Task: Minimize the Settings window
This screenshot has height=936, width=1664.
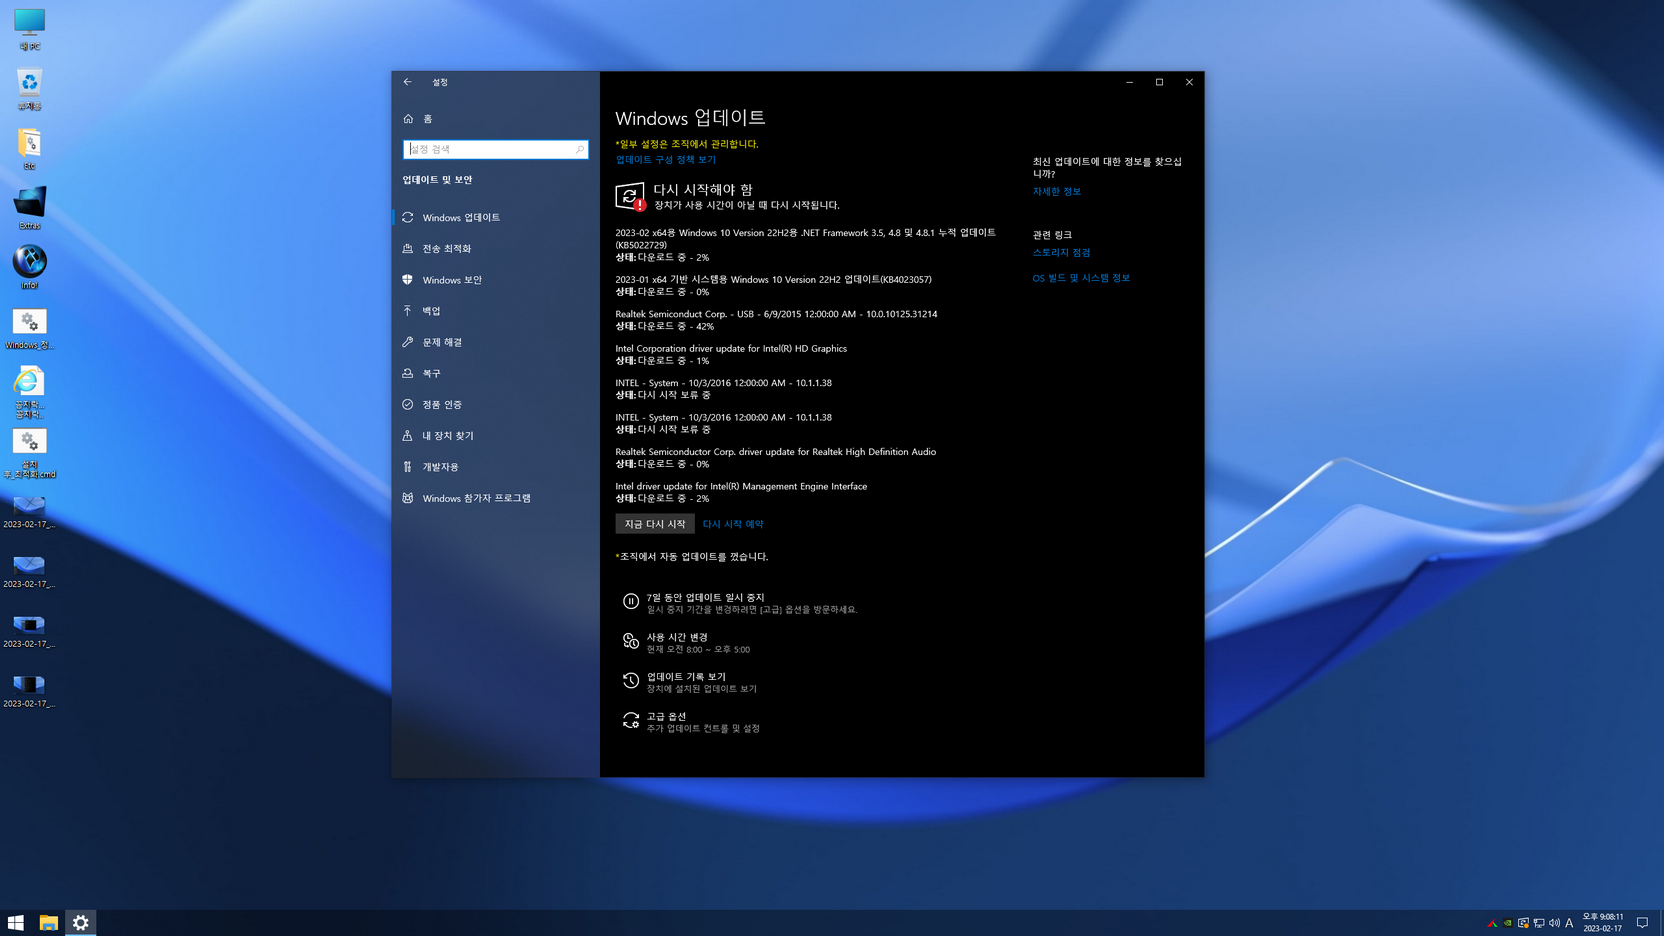Action: 1129,82
